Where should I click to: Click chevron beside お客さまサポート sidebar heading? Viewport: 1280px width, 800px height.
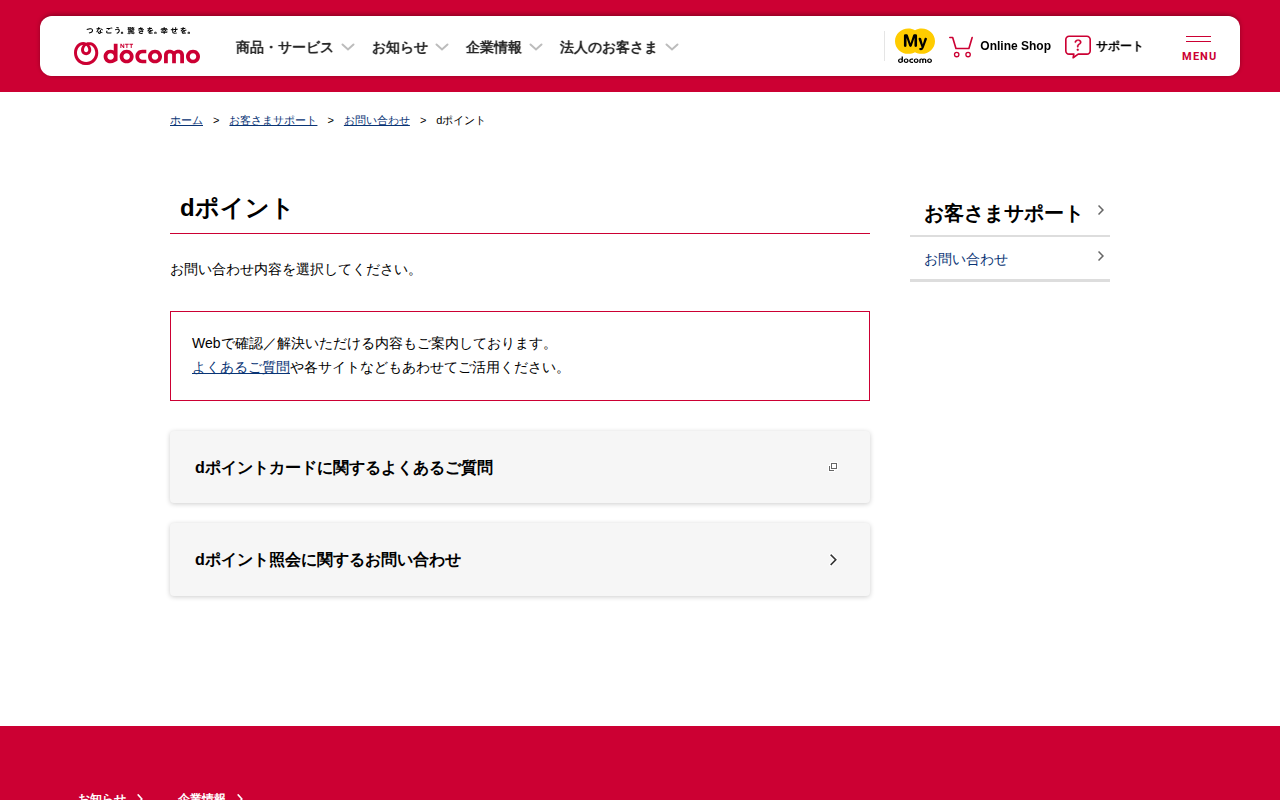1100,210
